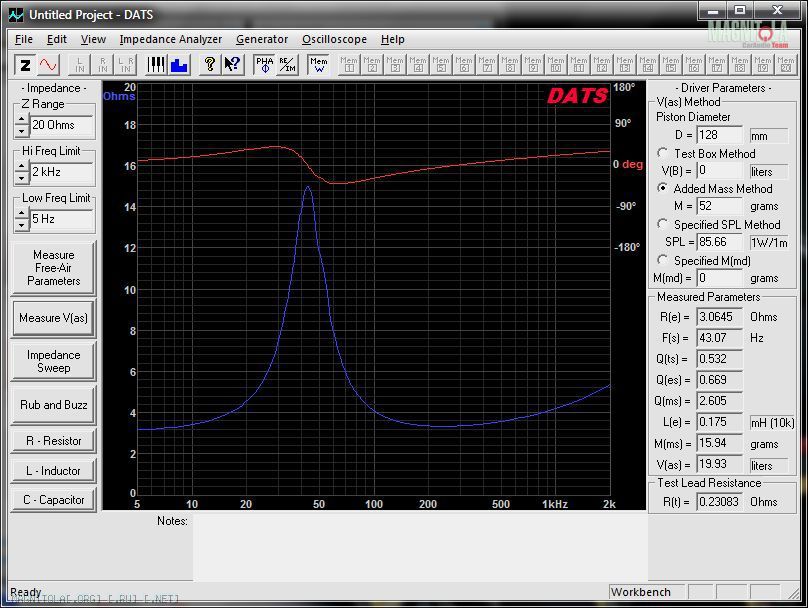This screenshot has height=608, width=808.
Task: Open the File menu
Action: [x=24, y=39]
